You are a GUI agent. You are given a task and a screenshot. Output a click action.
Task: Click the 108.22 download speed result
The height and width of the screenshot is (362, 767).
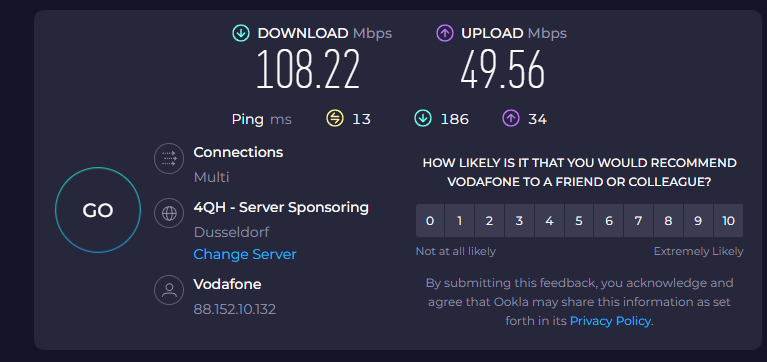point(308,69)
